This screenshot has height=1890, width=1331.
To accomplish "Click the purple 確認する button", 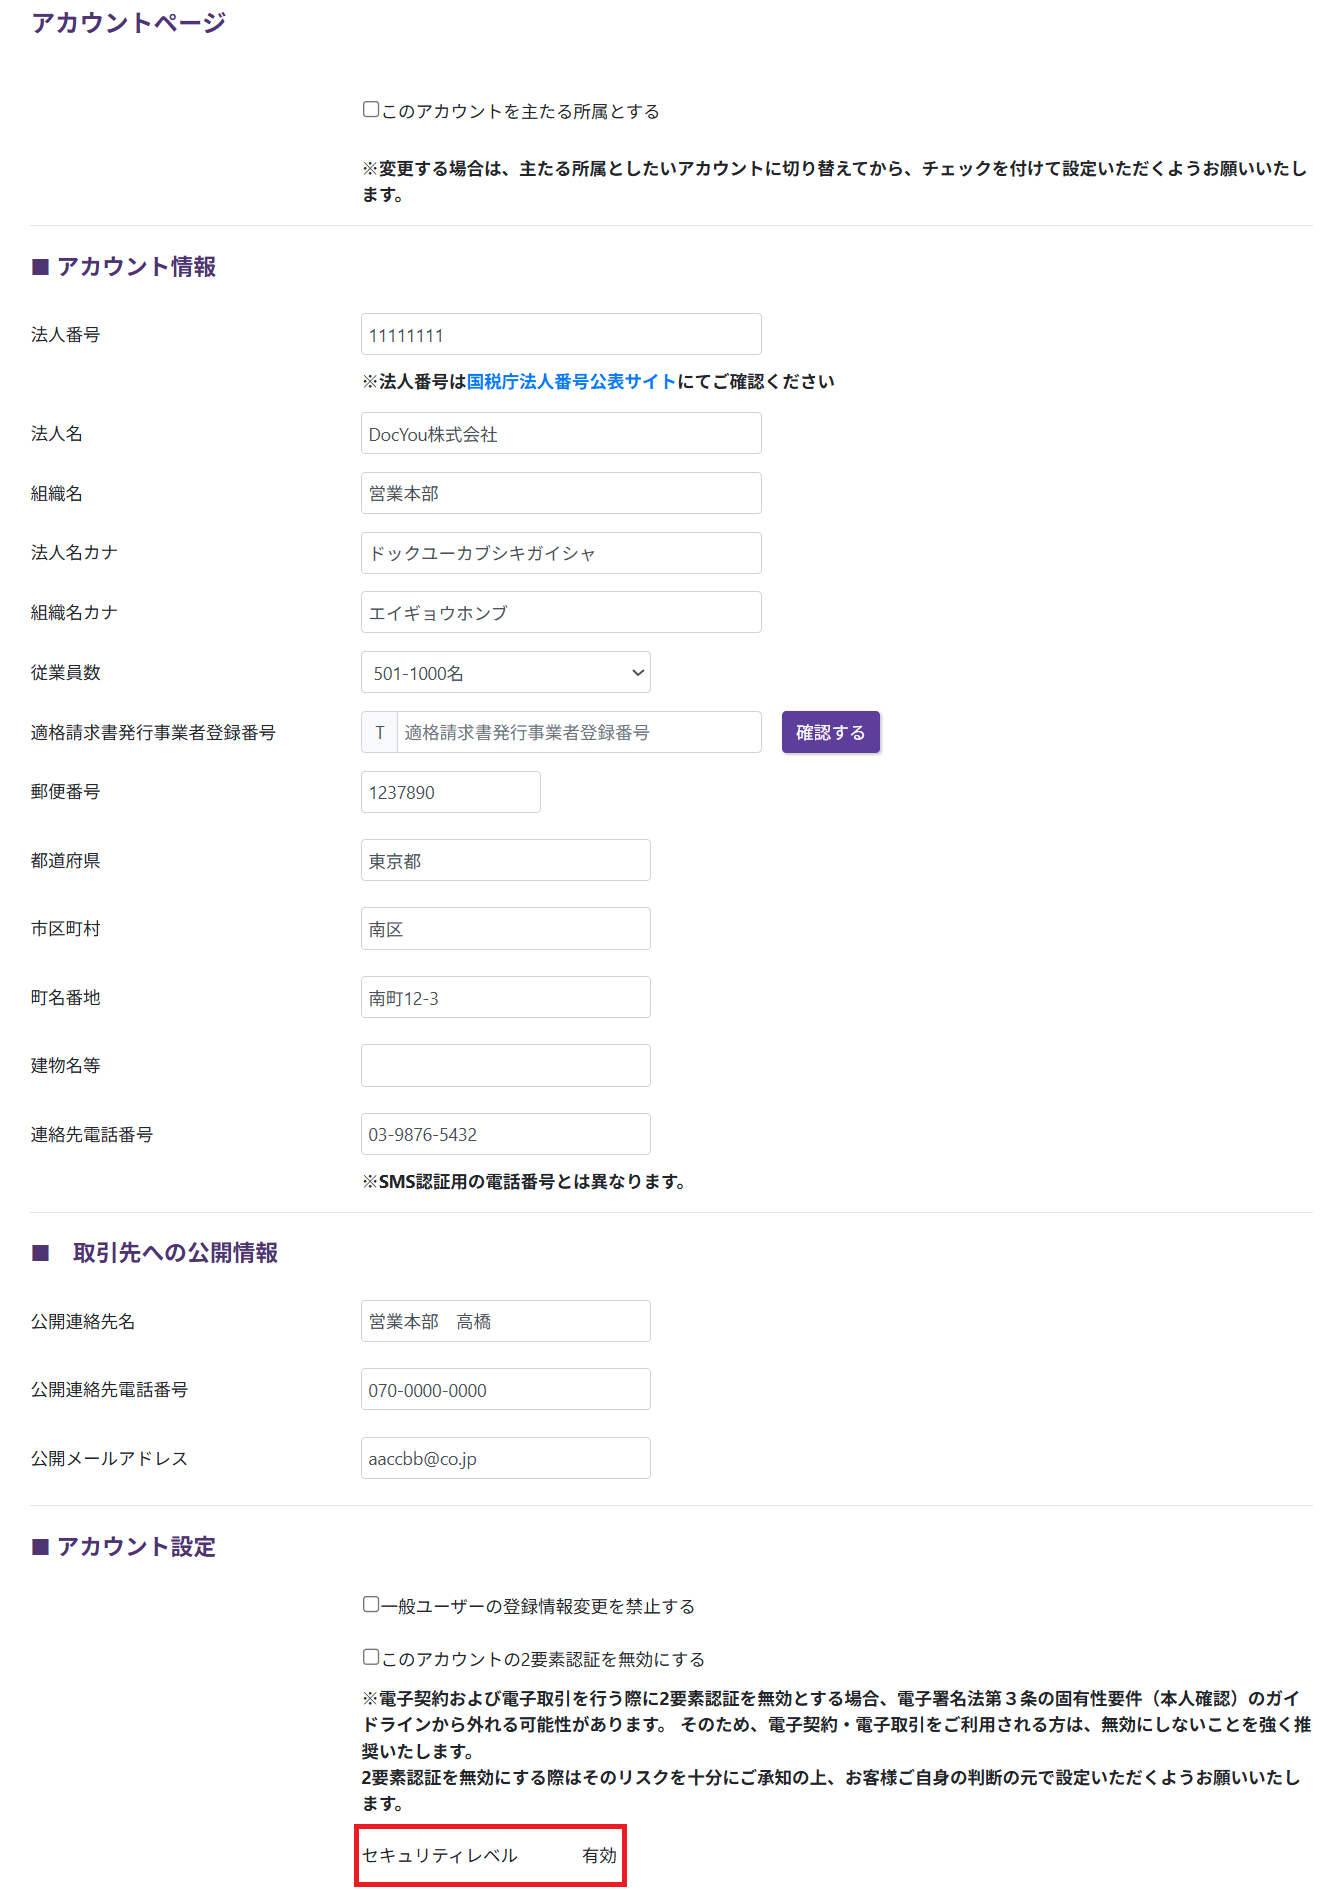I will pyautogui.click(x=830, y=733).
